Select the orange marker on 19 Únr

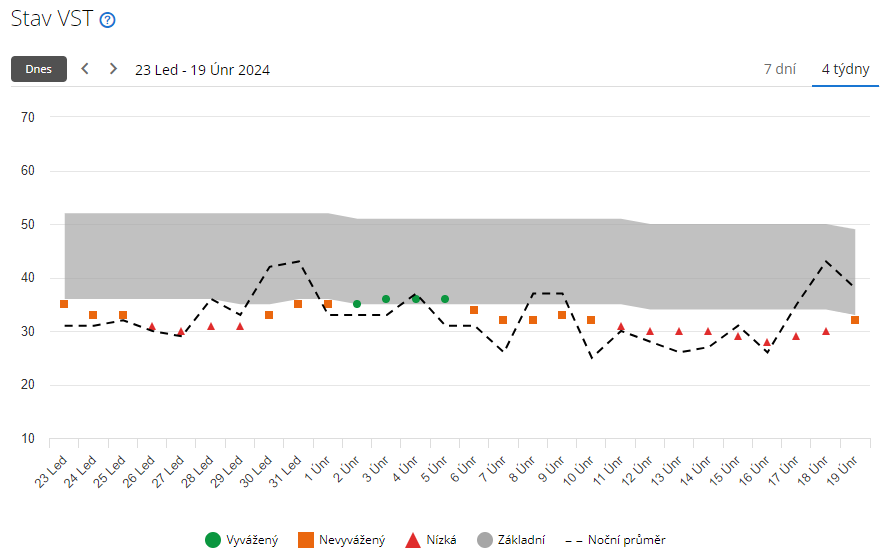(x=855, y=320)
